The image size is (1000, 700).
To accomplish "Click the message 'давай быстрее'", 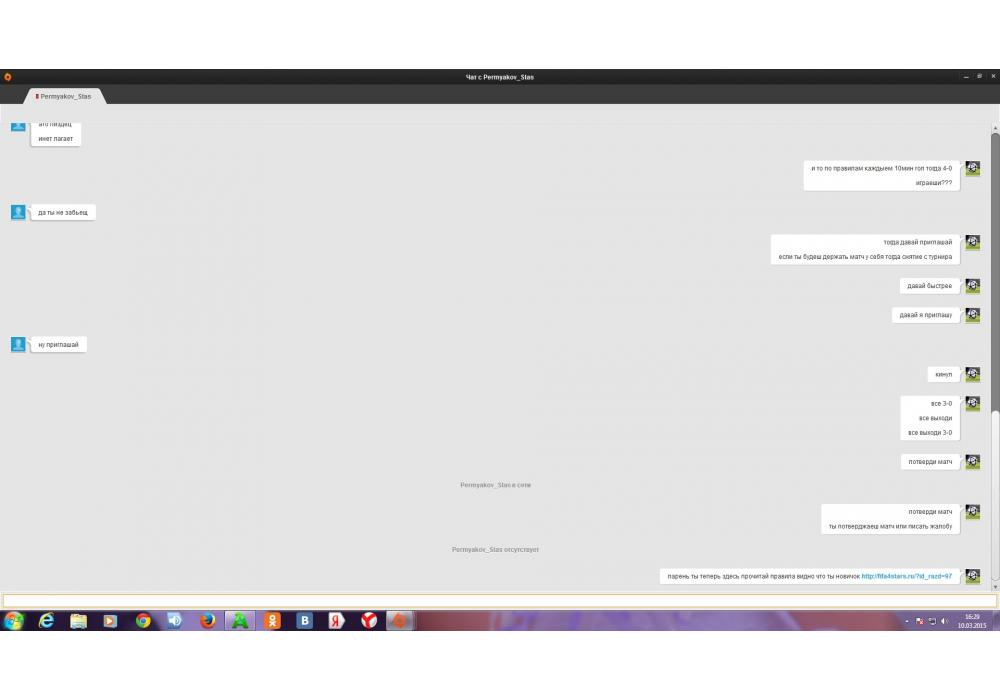I will [x=929, y=286].
